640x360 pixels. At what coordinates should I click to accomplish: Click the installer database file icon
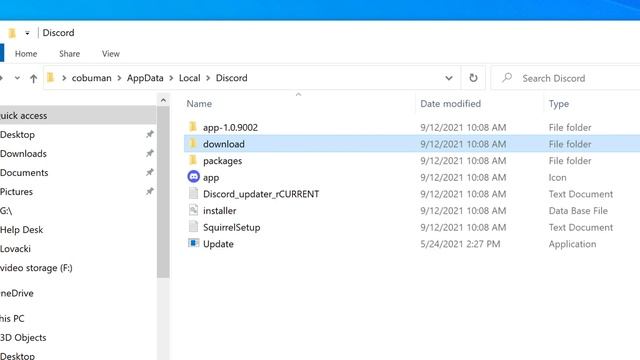[x=193, y=210]
